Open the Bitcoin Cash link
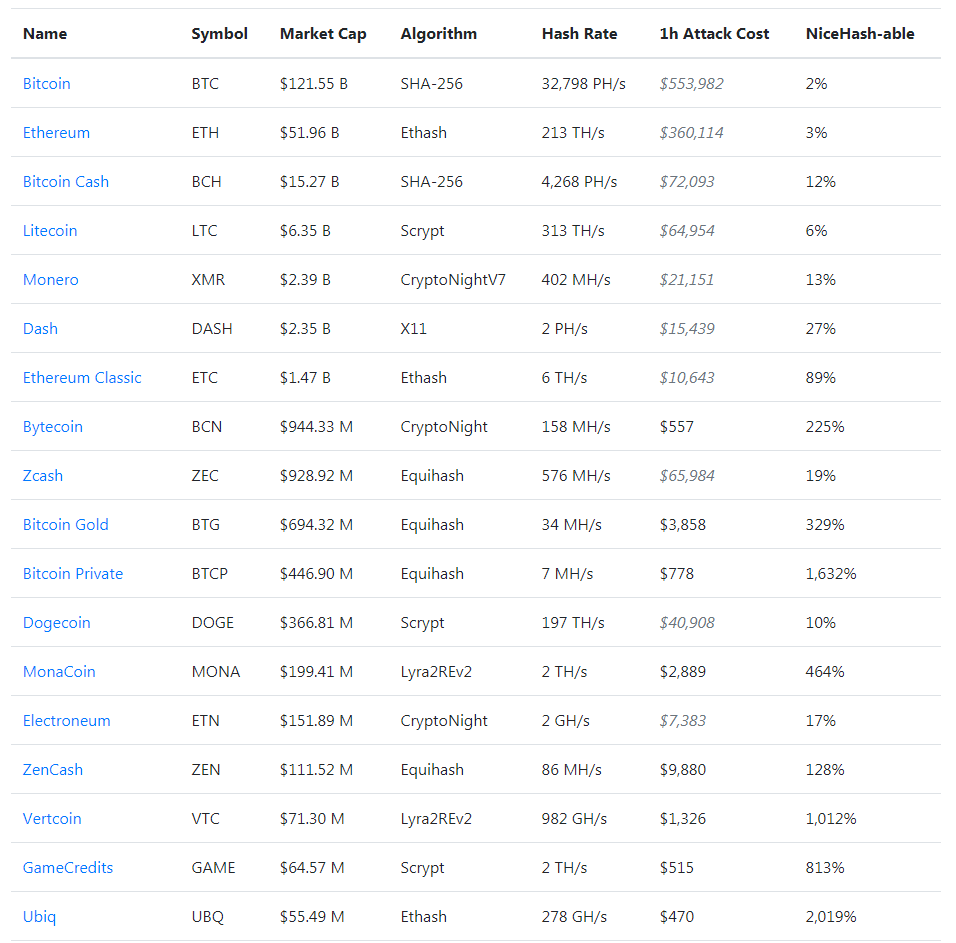This screenshot has height=943, width=956. point(66,182)
